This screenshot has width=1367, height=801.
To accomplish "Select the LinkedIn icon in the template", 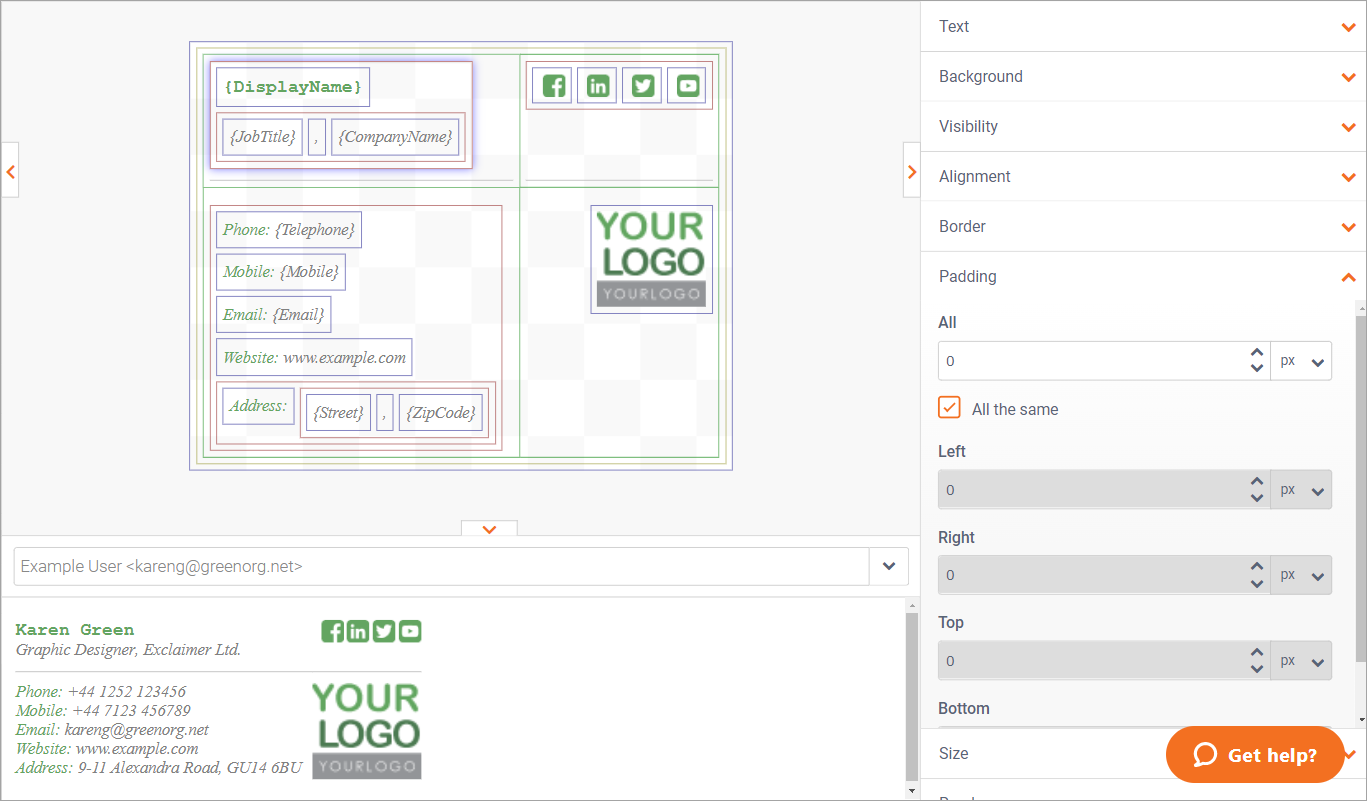I will tap(598, 86).
